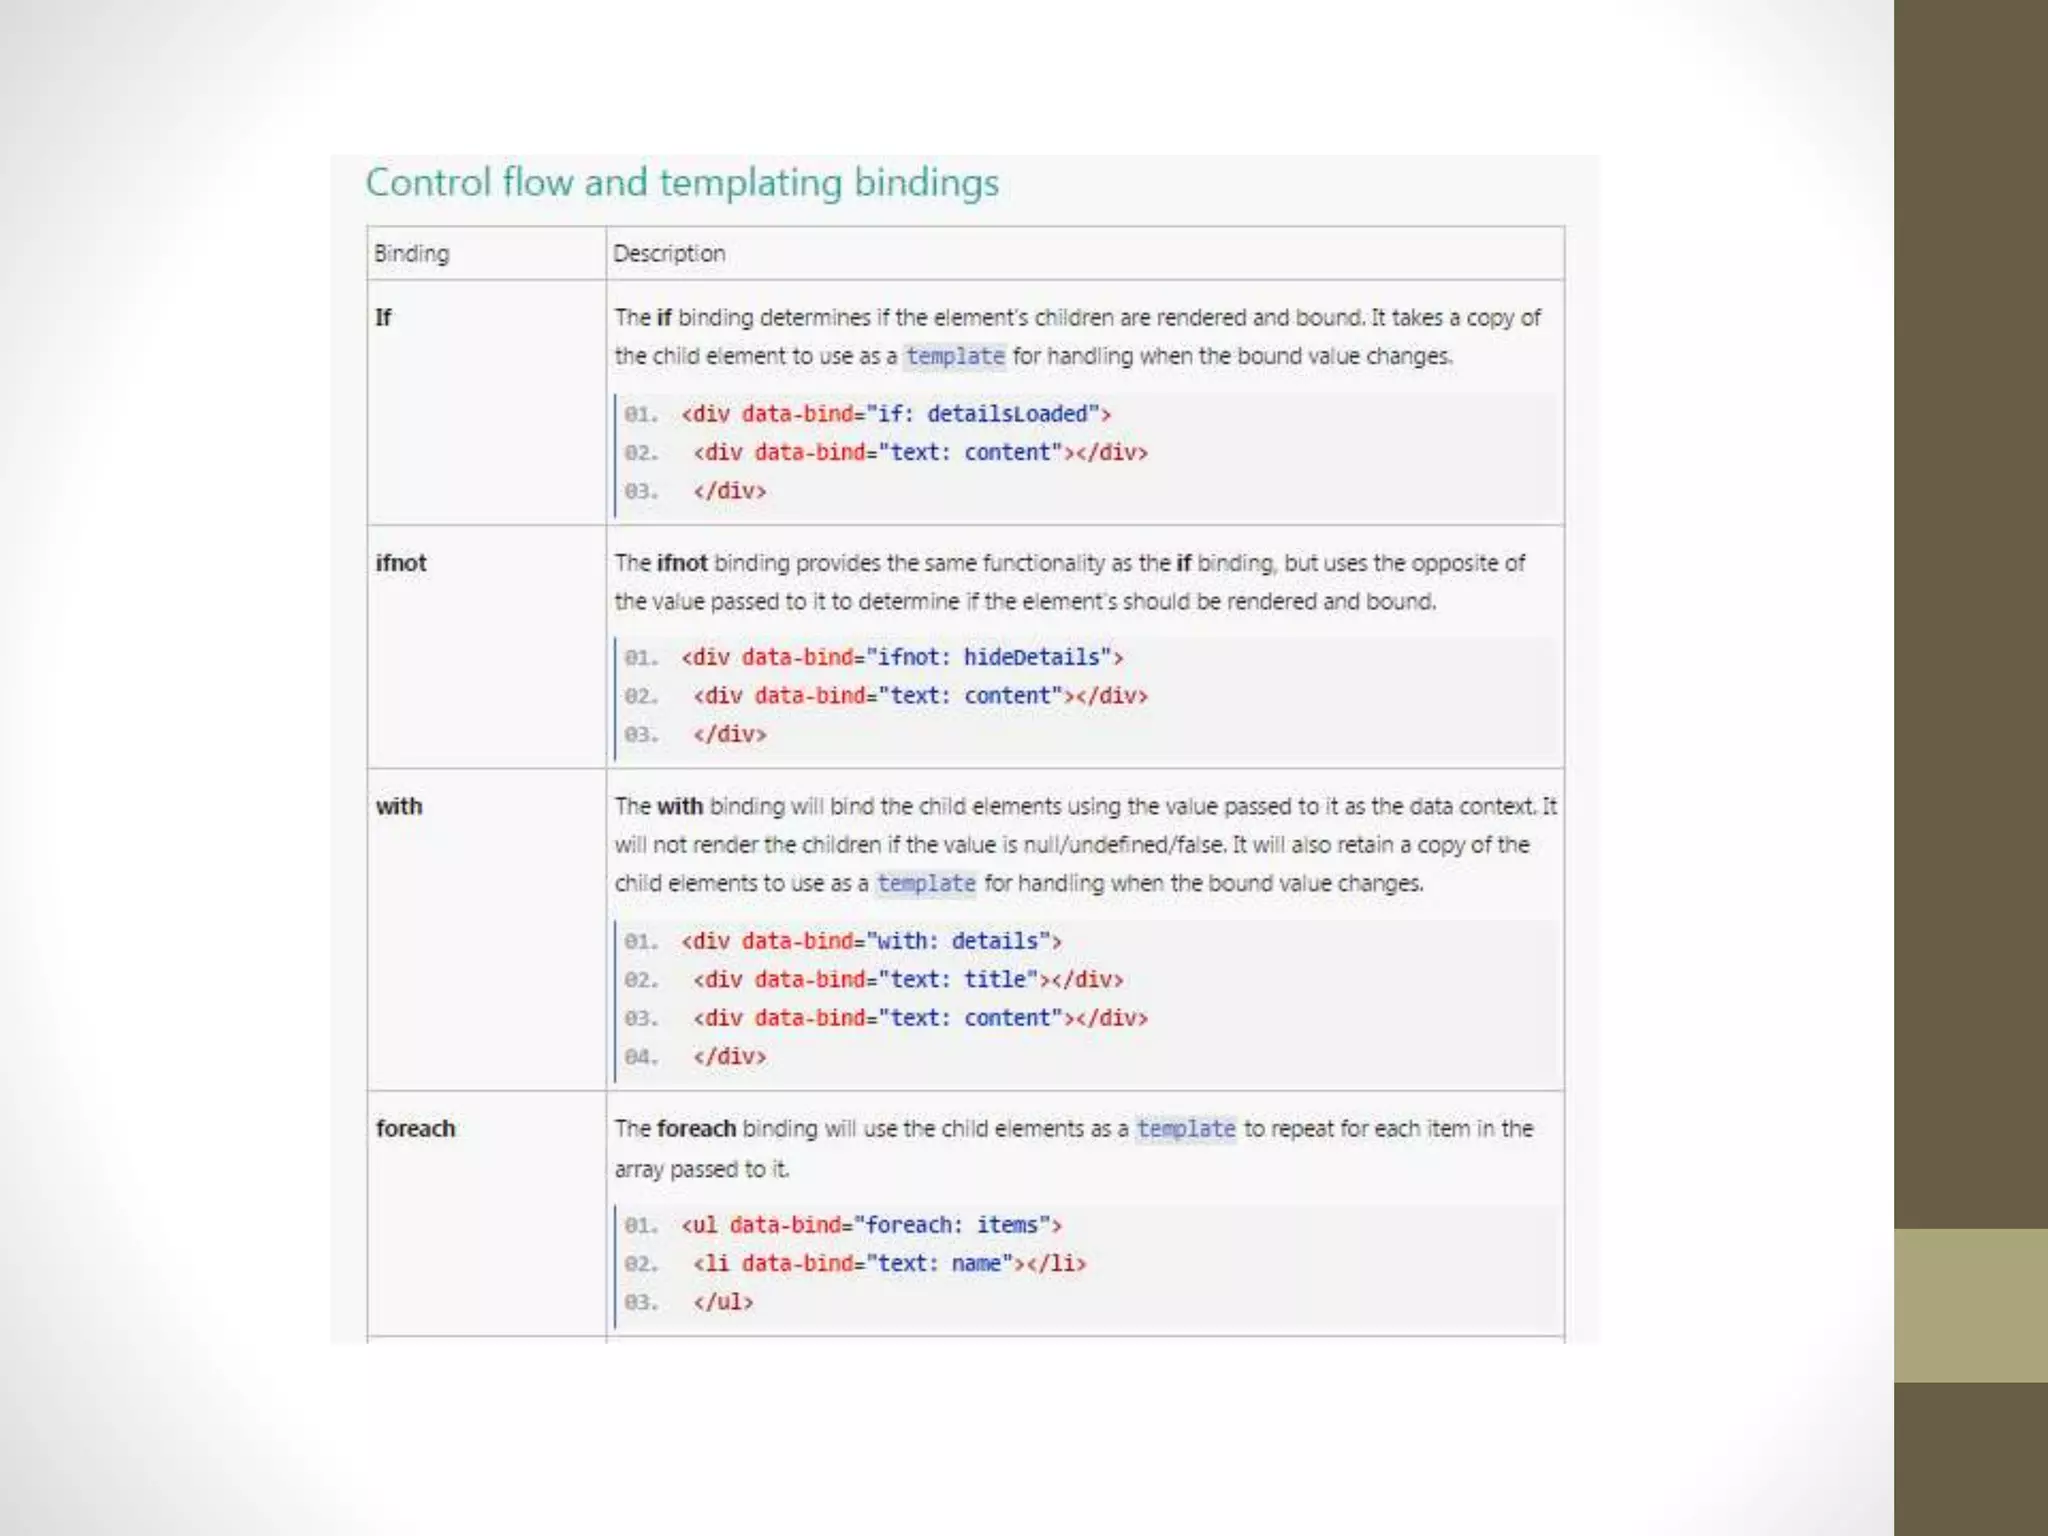
Task: Click the template link in the with description
Action: tap(925, 883)
